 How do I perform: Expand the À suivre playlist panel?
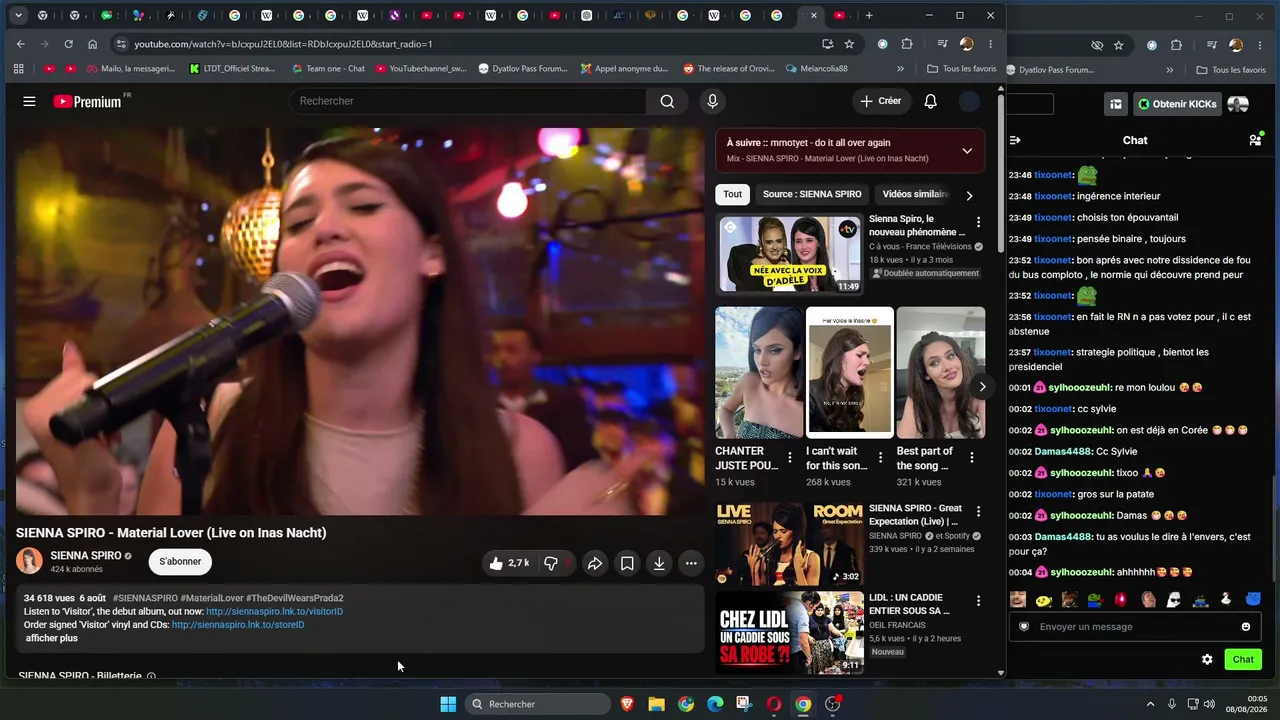[967, 151]
